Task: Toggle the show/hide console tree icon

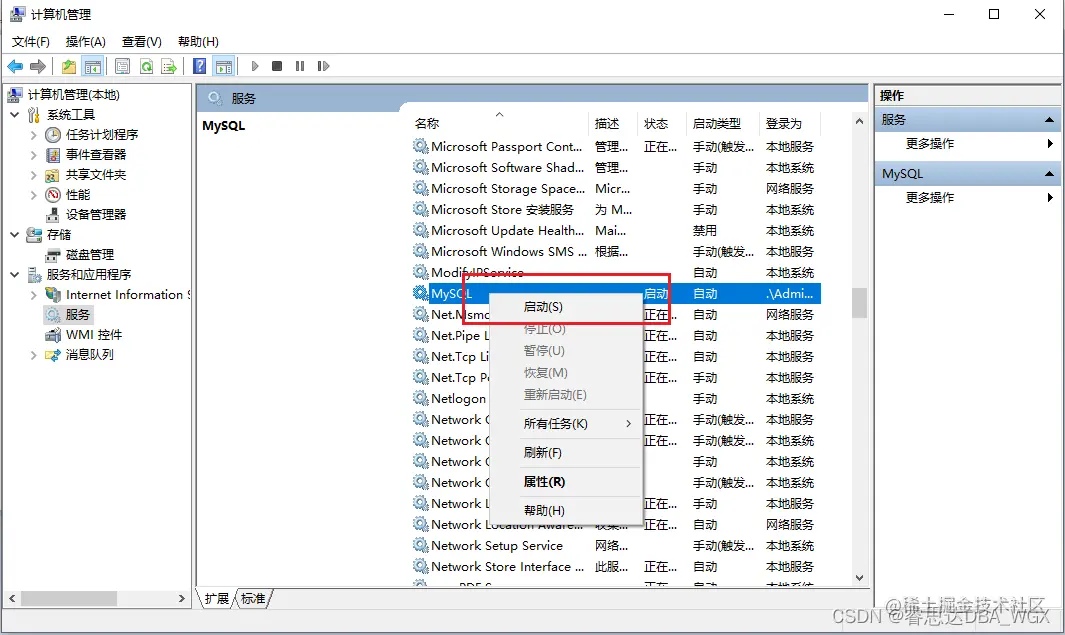Action: click(x=92, y=66)
